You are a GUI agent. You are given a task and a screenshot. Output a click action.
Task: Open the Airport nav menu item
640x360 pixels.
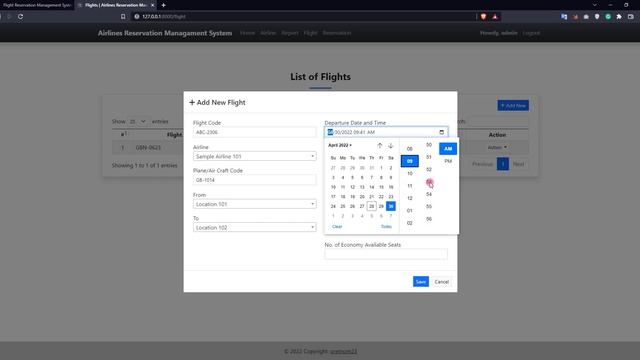click(x=290, y=33)
